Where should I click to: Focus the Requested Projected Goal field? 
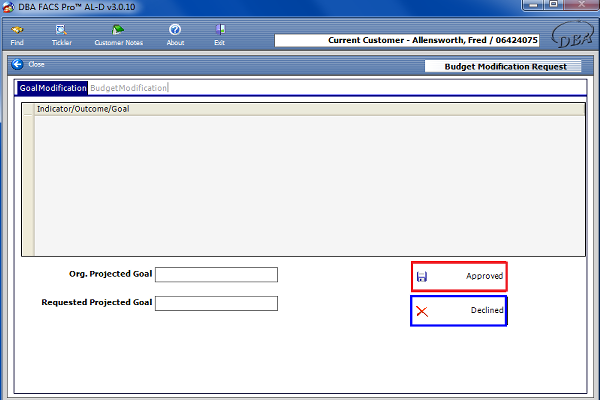216,304
